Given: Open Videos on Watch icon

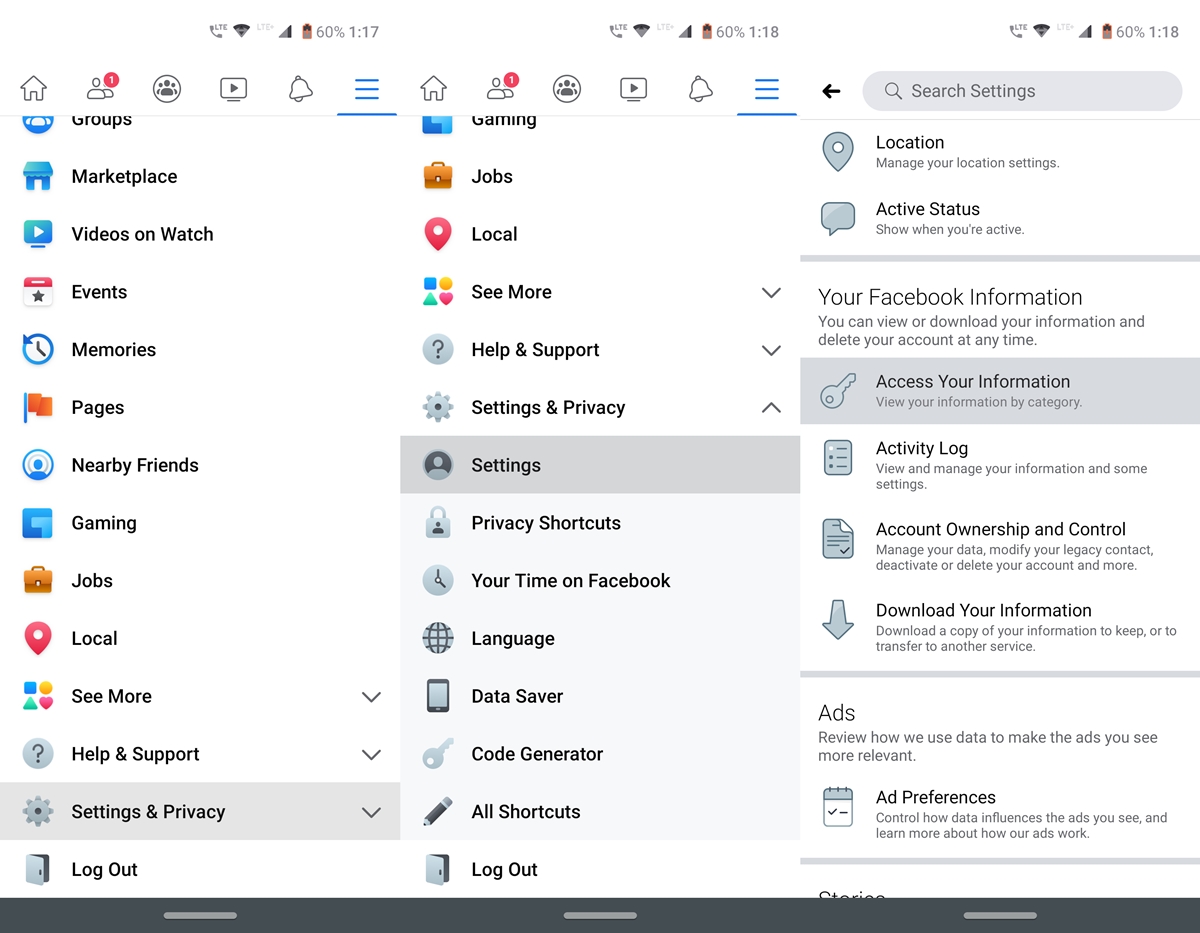Looking at the screenshot, I should click(38, 234).
